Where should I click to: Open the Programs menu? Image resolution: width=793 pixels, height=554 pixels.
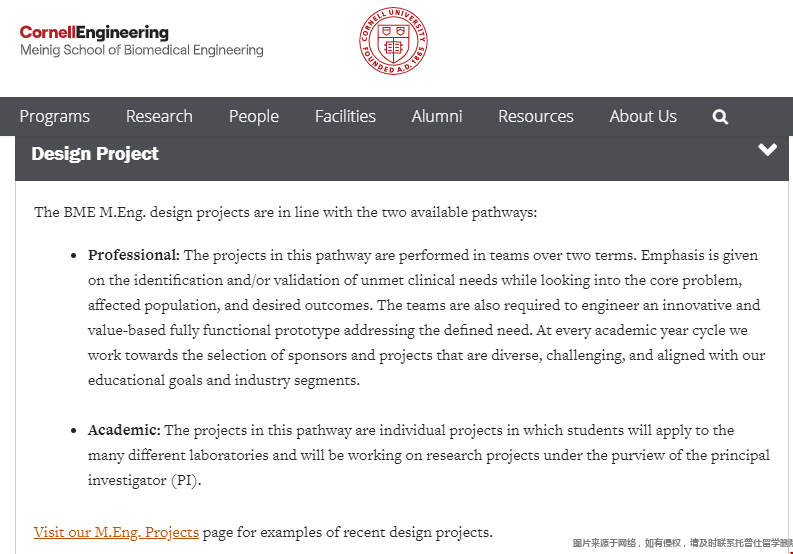click(55, 116)
